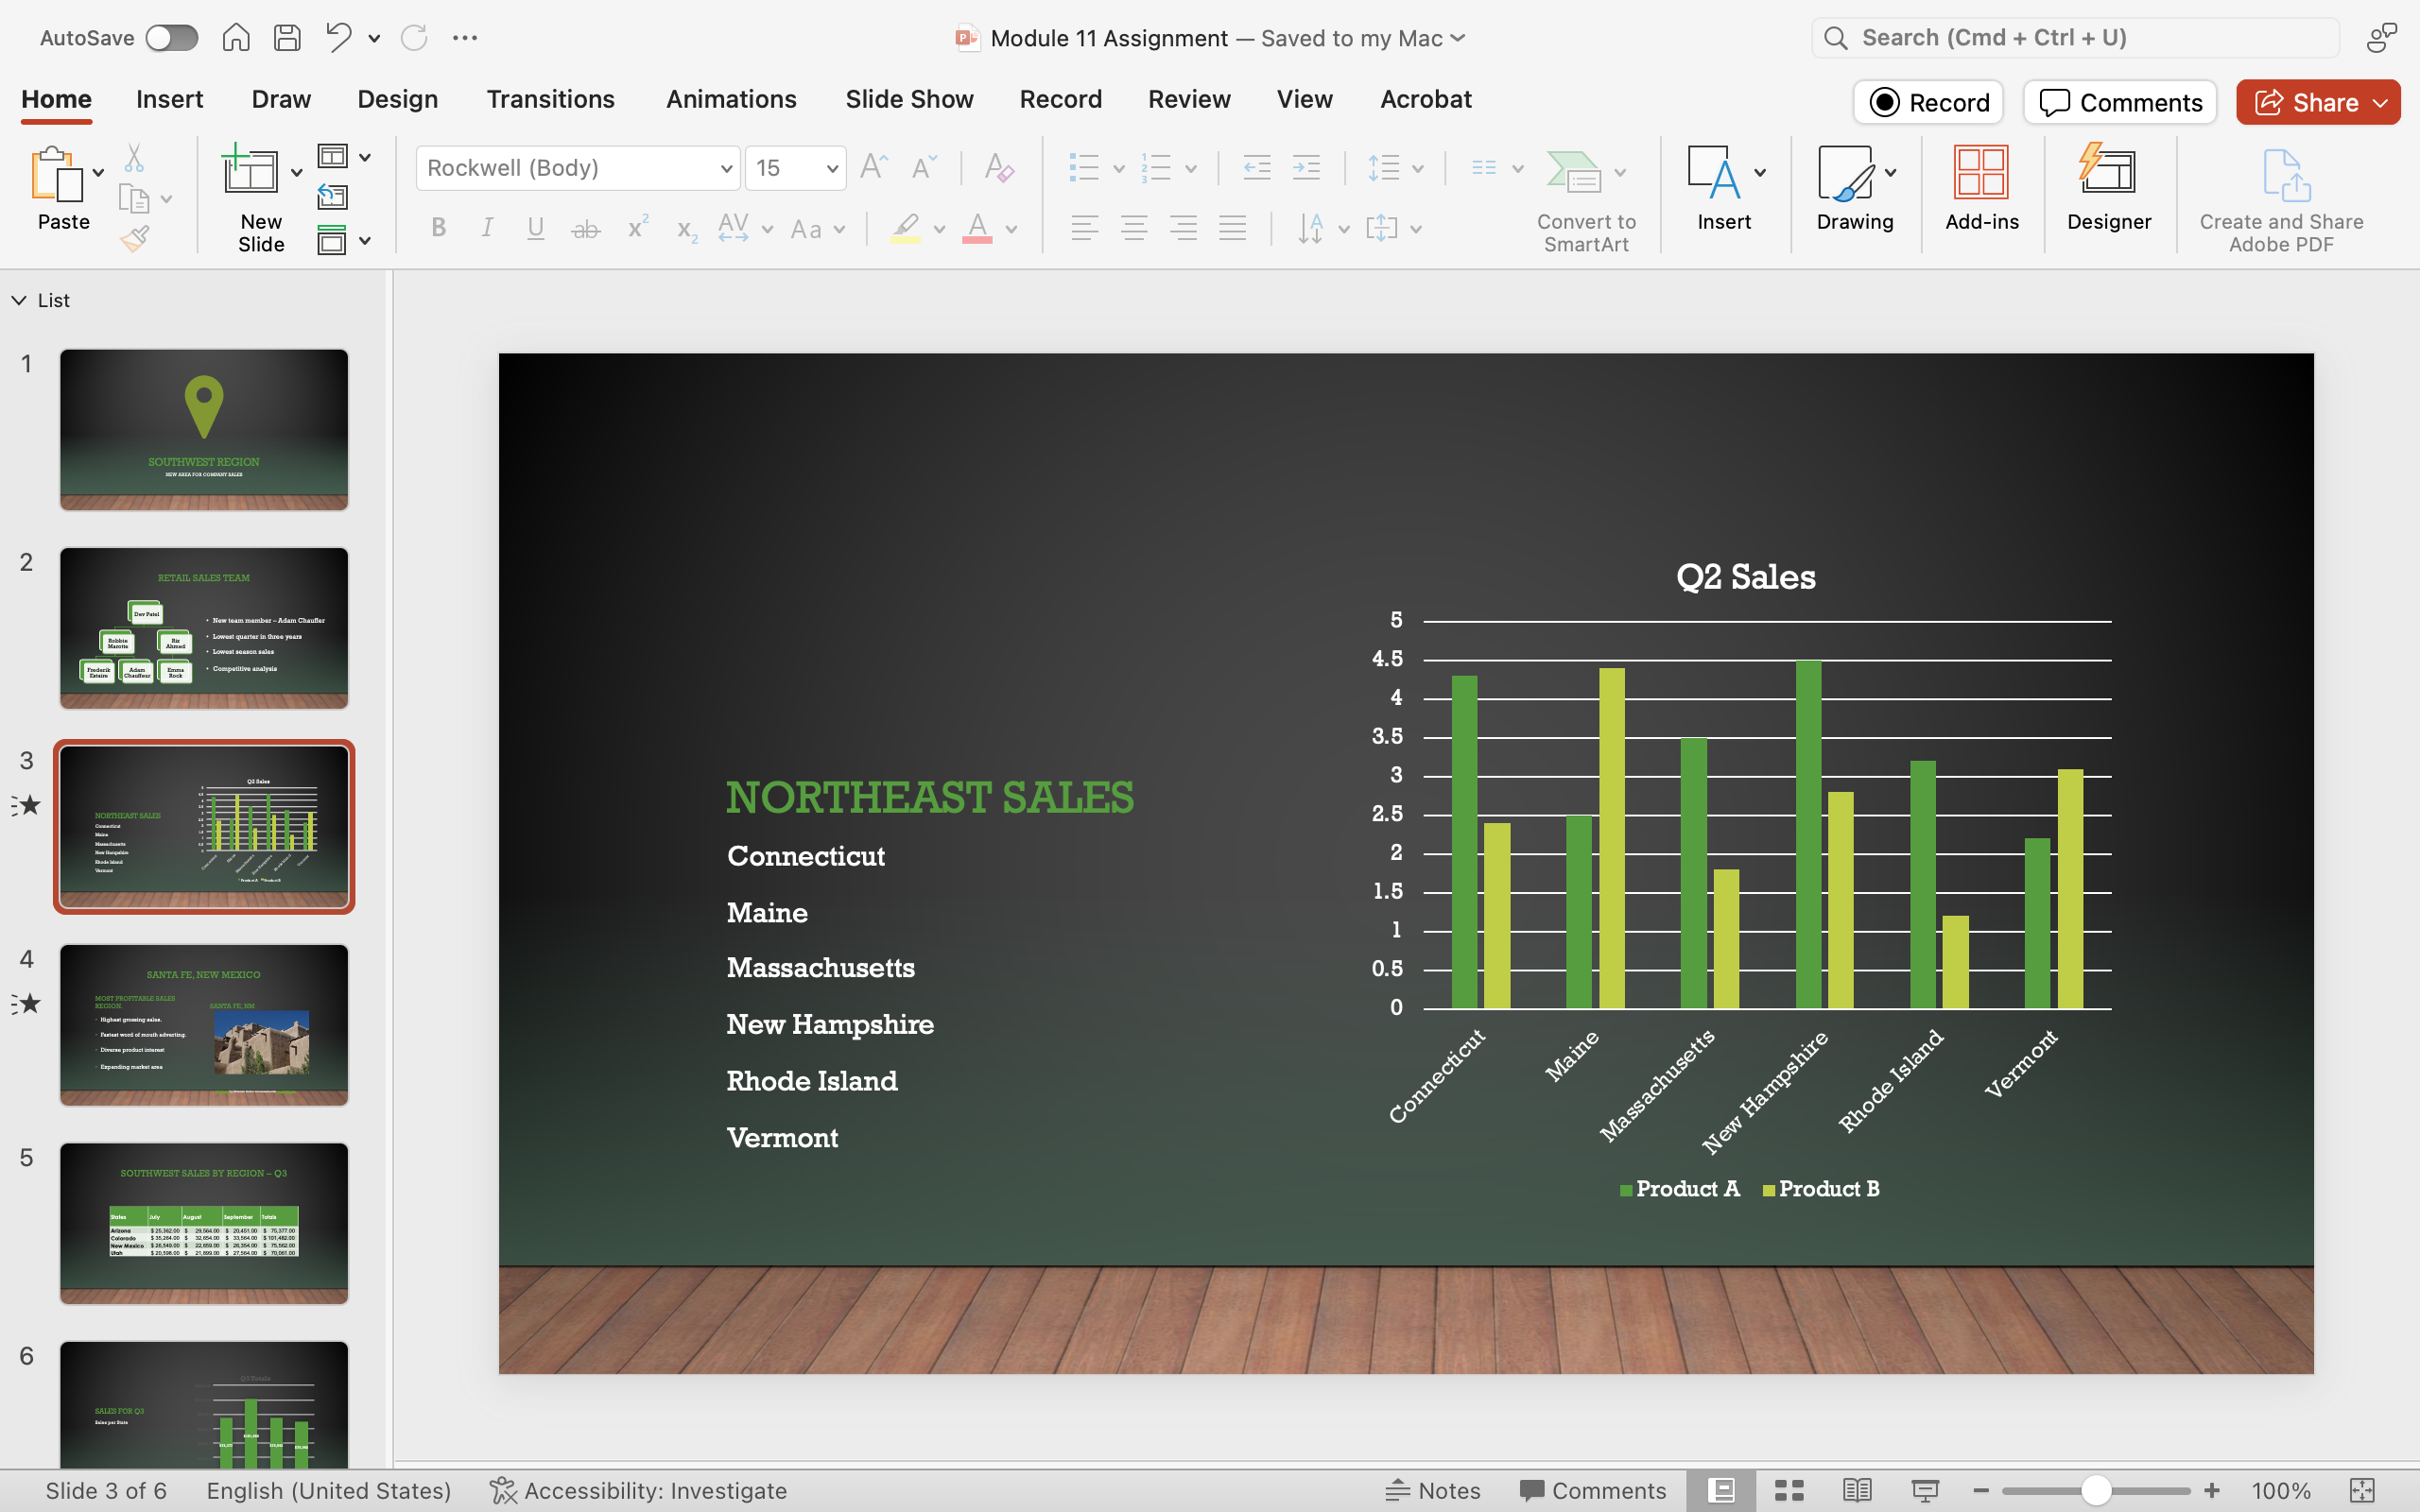Click the Align Right icon

[x=1183, y=229]
